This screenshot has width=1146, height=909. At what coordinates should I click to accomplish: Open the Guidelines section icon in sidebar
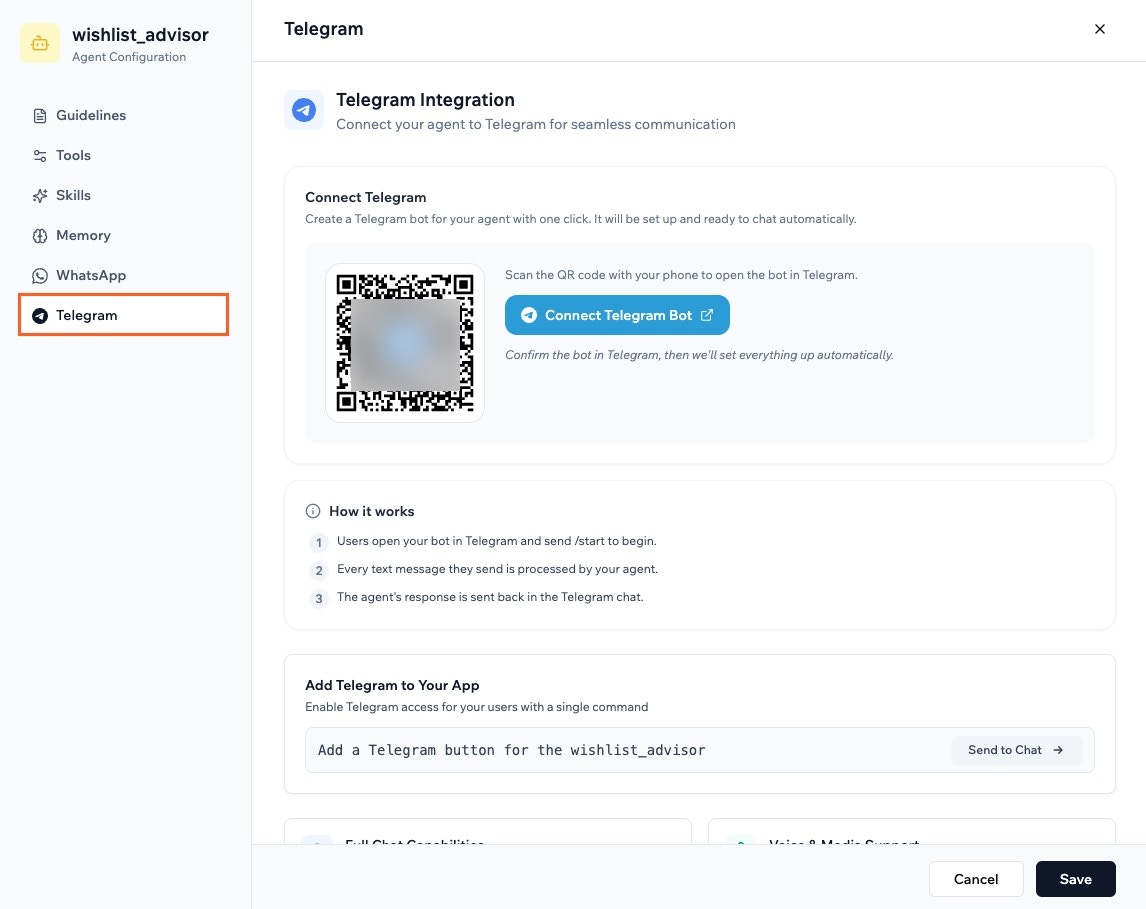click(38, 115)
